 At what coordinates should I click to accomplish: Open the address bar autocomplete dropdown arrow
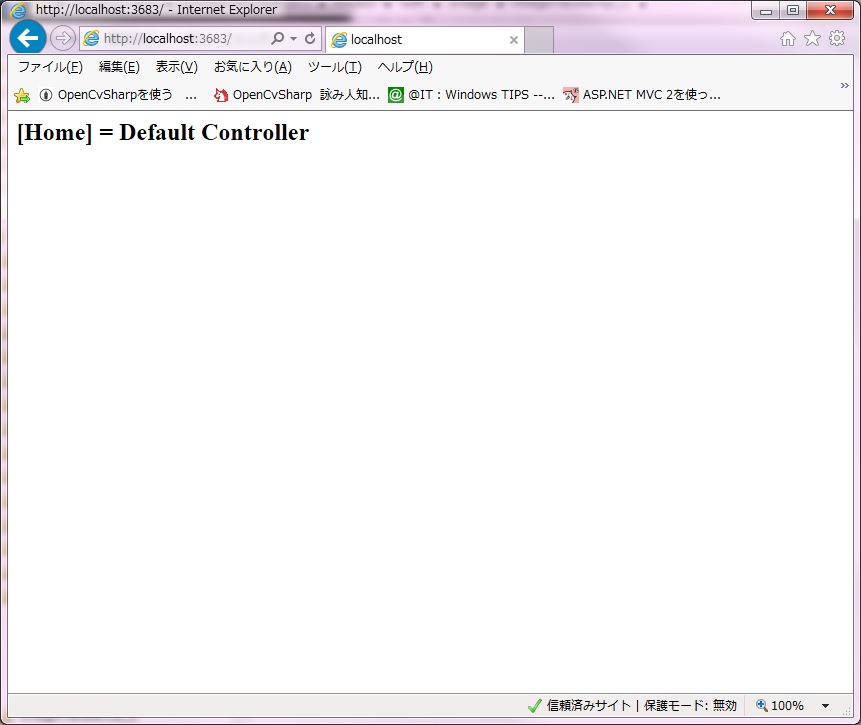point(293,38)
